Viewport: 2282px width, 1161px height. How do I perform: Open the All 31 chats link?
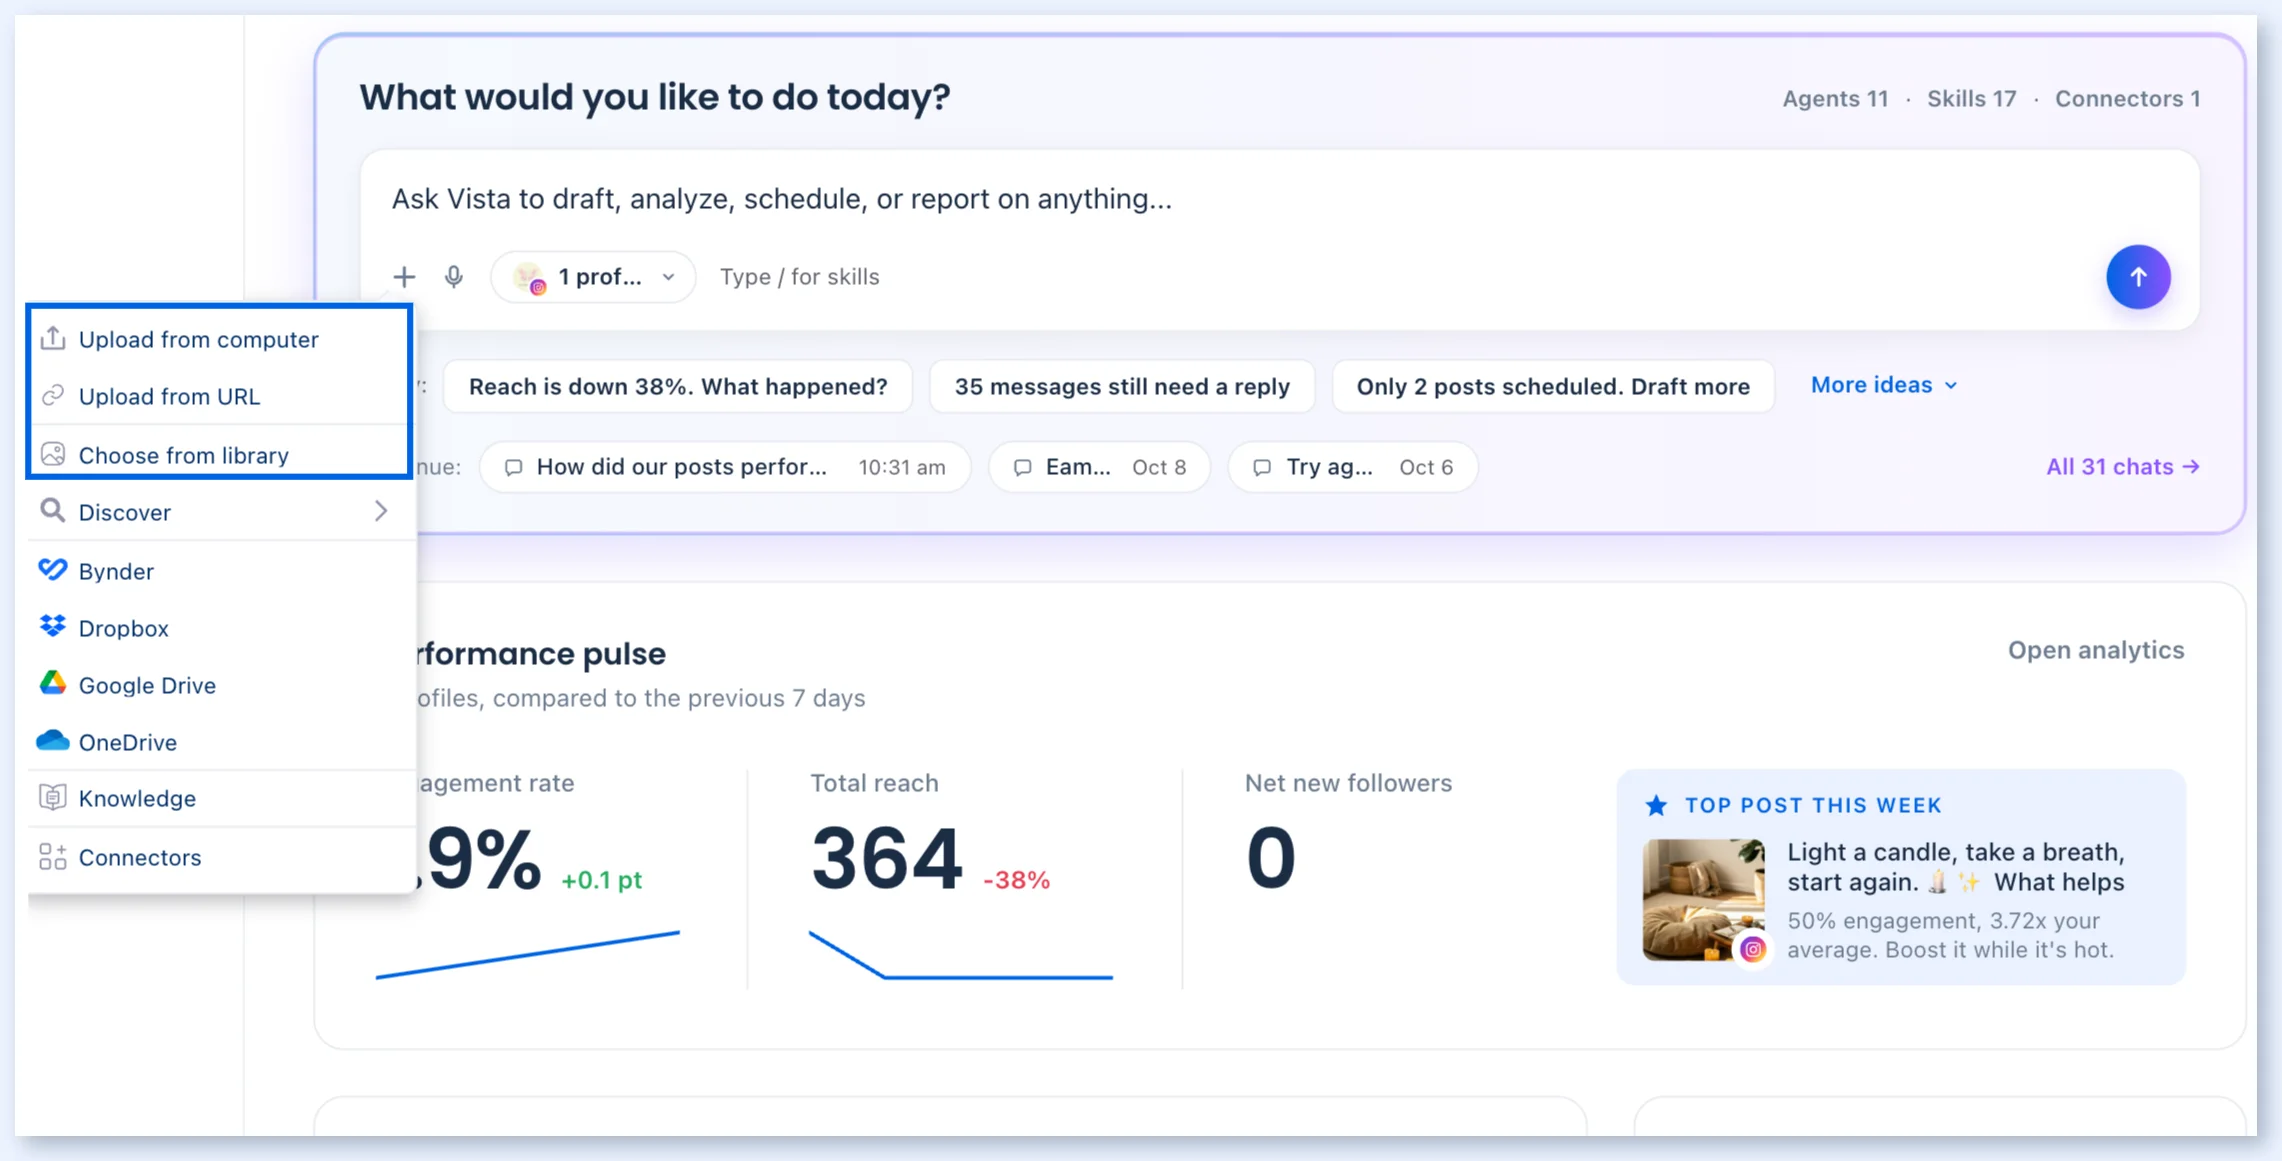2122,466
